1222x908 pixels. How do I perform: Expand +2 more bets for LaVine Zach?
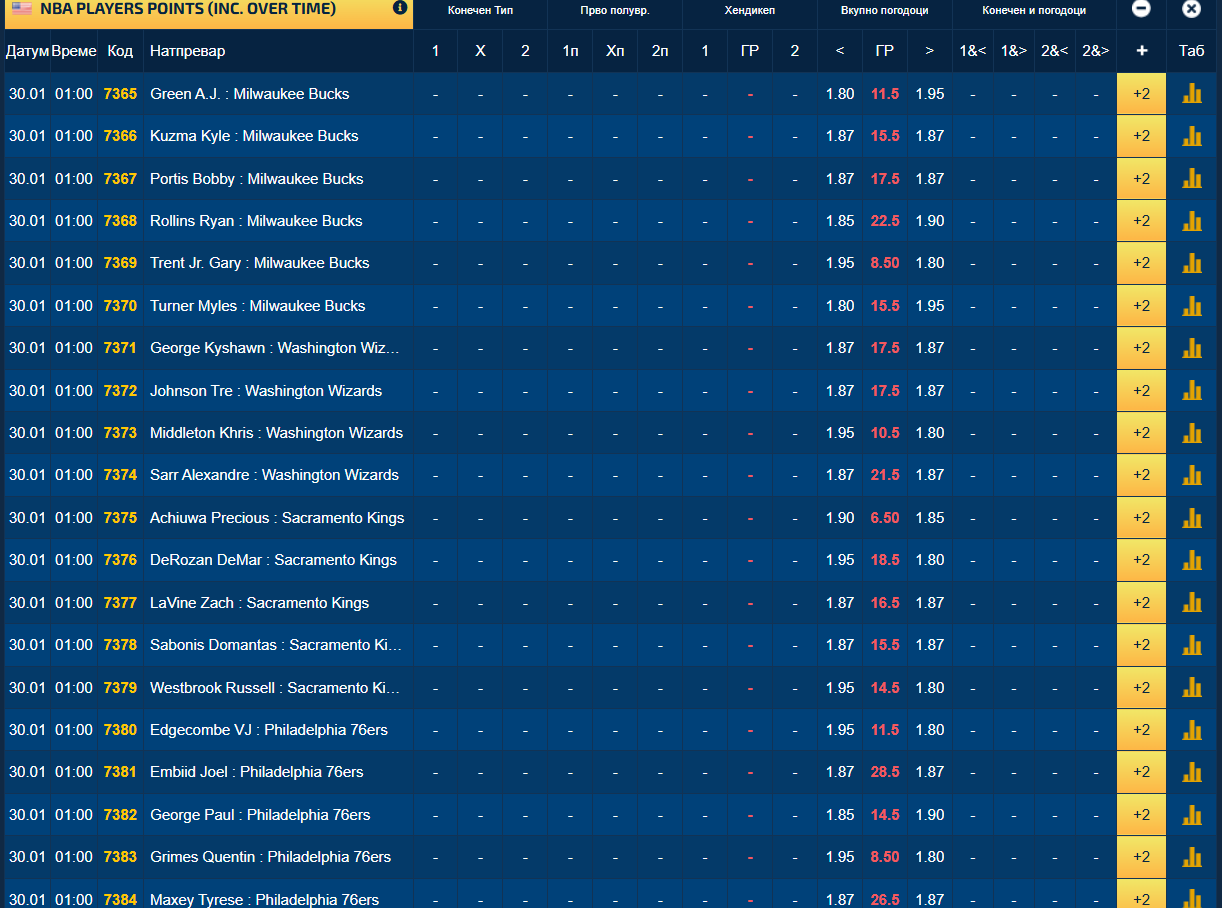pos(1141,603)
